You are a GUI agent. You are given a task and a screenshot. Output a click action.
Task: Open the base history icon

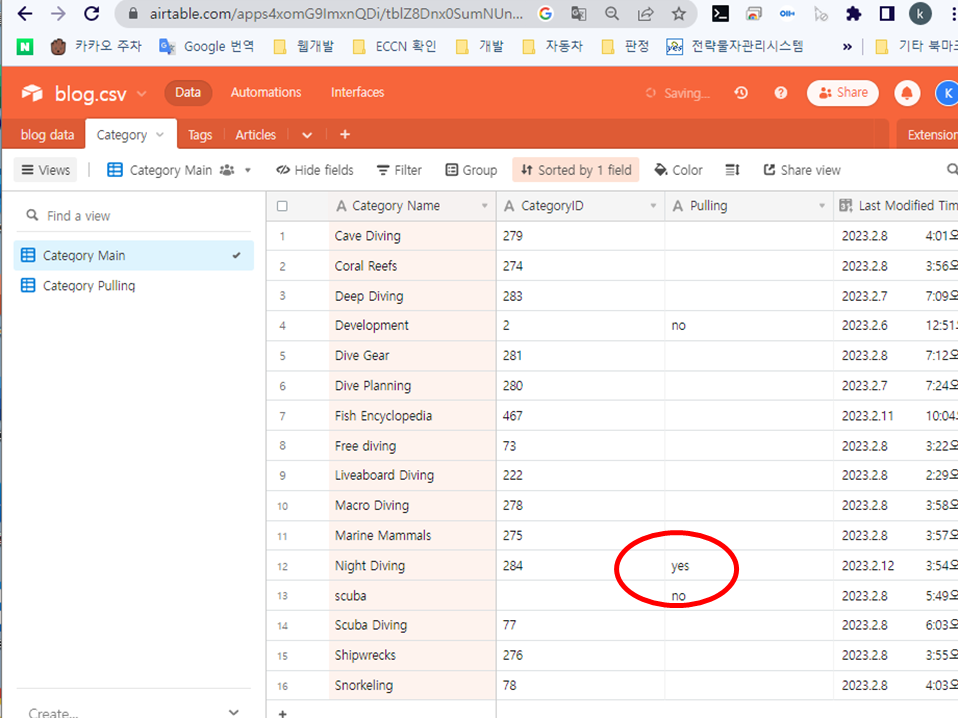pos(741,93)
